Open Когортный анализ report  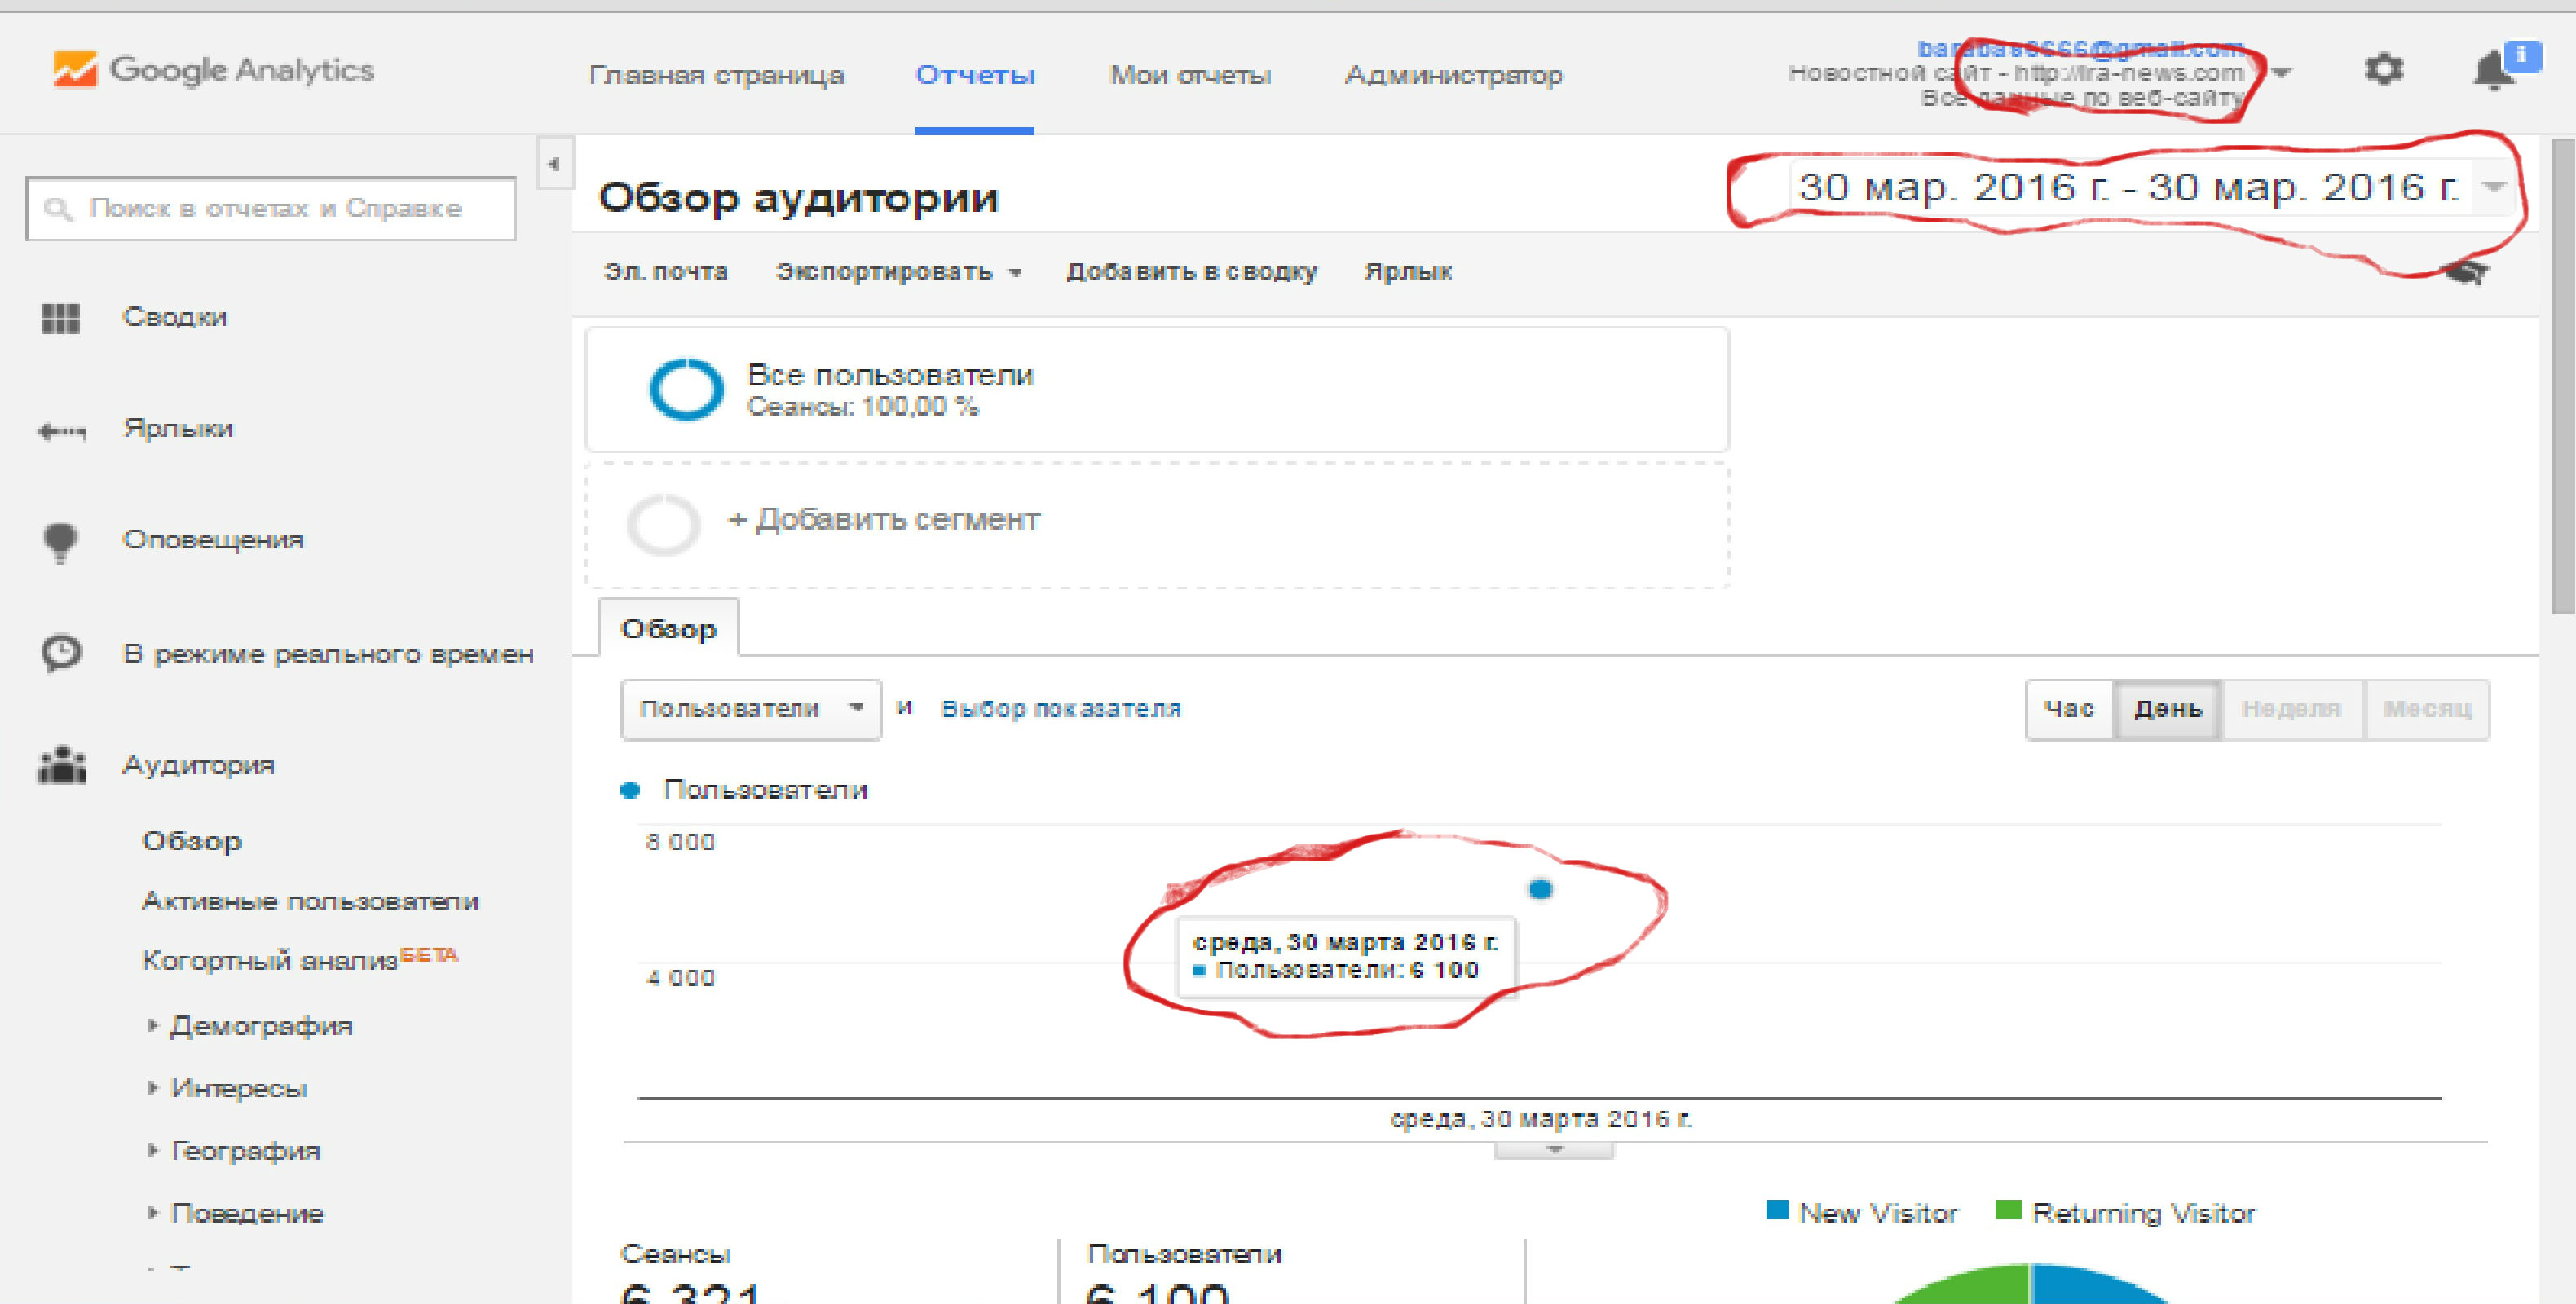coord(270,961)
